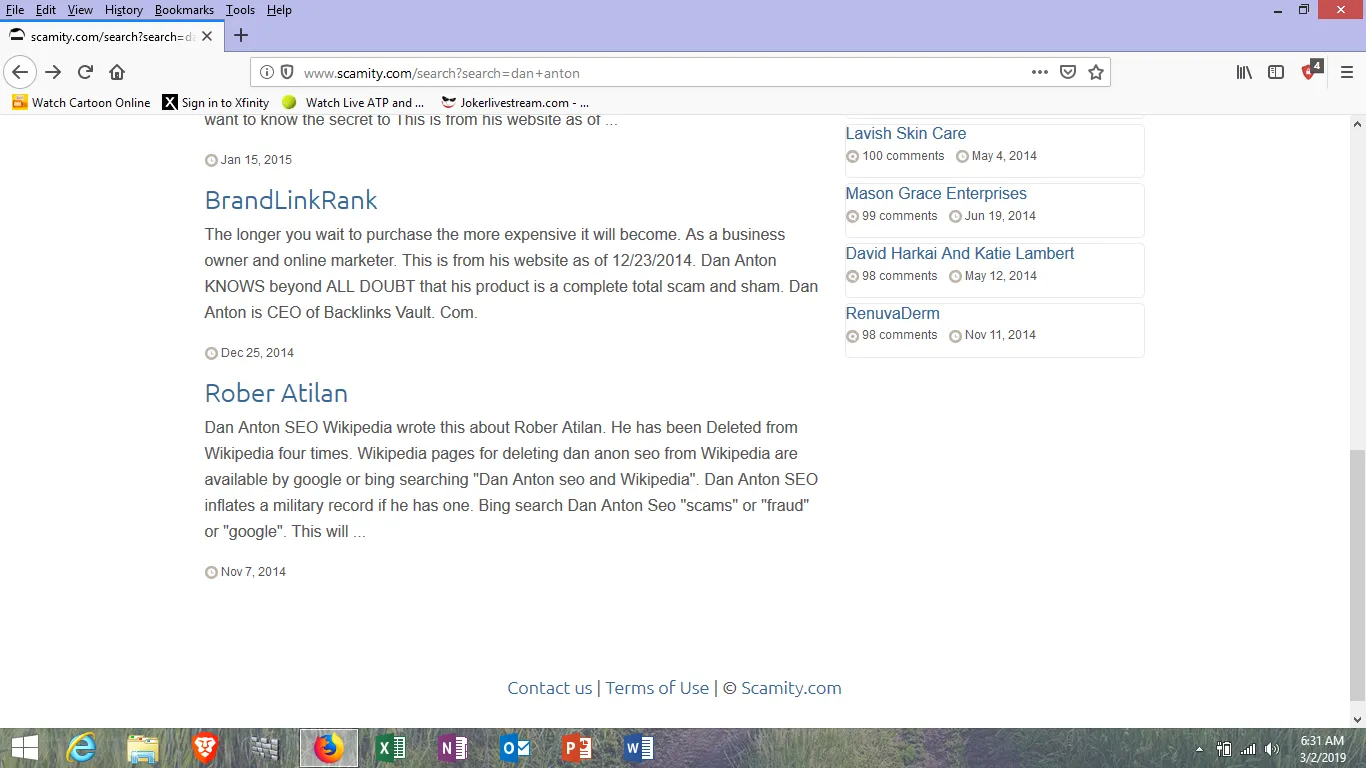Open the File menu
The width and height of the screenshot is (1366, 768).
[x=15, y=10]
